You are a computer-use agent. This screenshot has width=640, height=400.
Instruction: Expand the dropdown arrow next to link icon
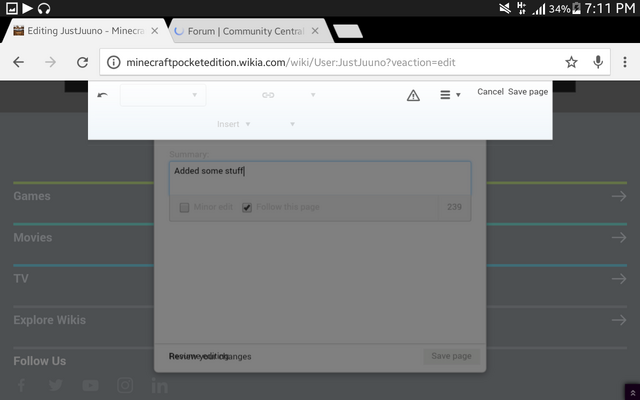[313, 95]
